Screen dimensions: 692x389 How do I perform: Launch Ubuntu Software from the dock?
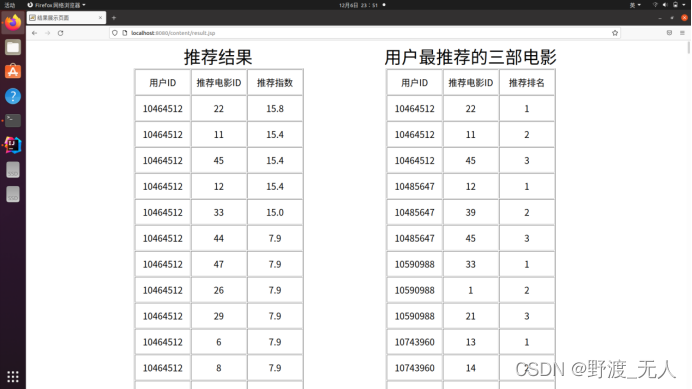point(13,72)
